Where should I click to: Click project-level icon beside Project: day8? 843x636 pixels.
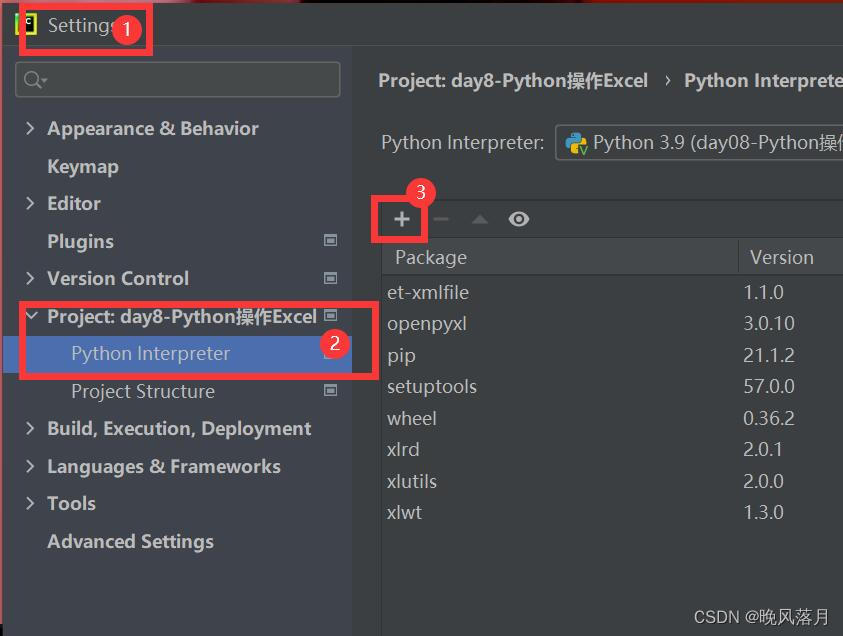(x=331, y=315)
